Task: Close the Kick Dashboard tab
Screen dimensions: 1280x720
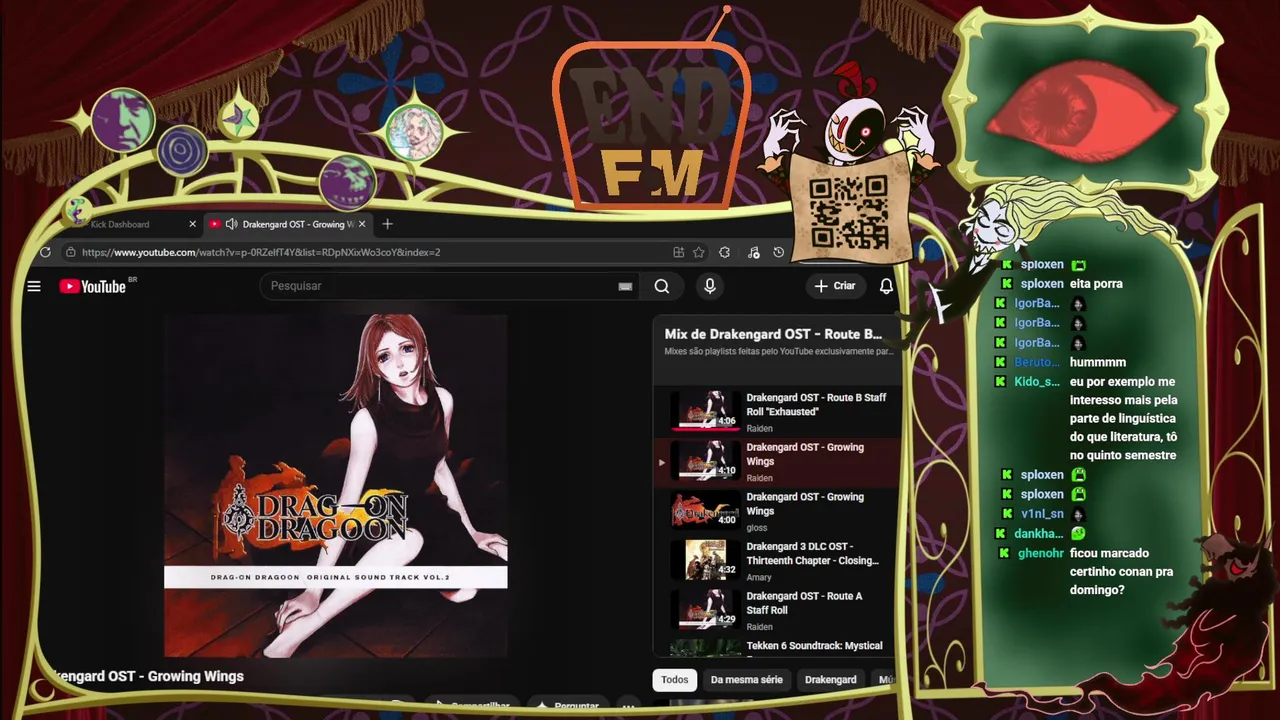Action: 193,224
